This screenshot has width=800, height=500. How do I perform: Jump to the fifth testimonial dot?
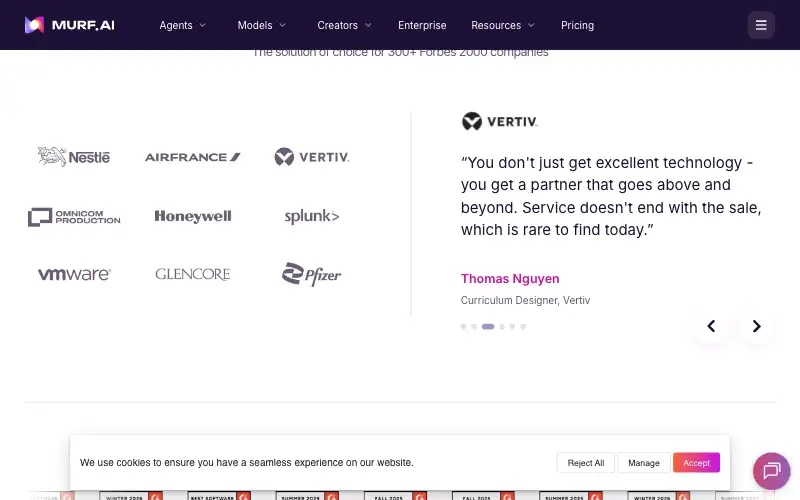pos(512,327)
